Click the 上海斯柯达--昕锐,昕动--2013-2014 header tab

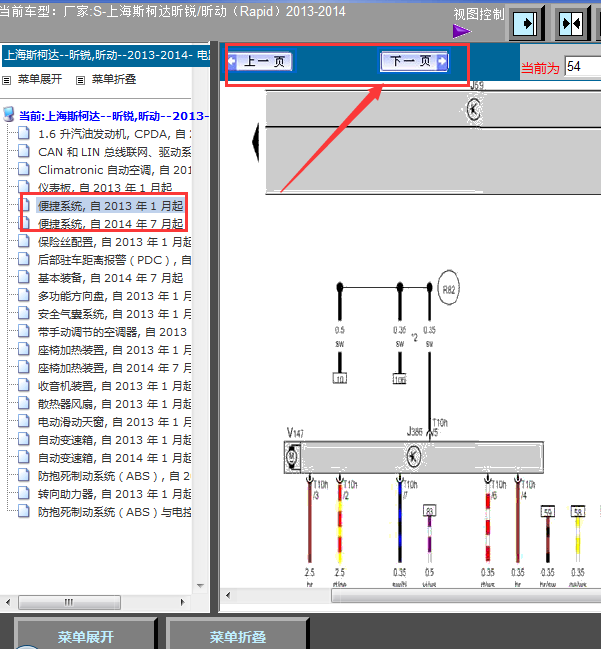click(106, 55)
